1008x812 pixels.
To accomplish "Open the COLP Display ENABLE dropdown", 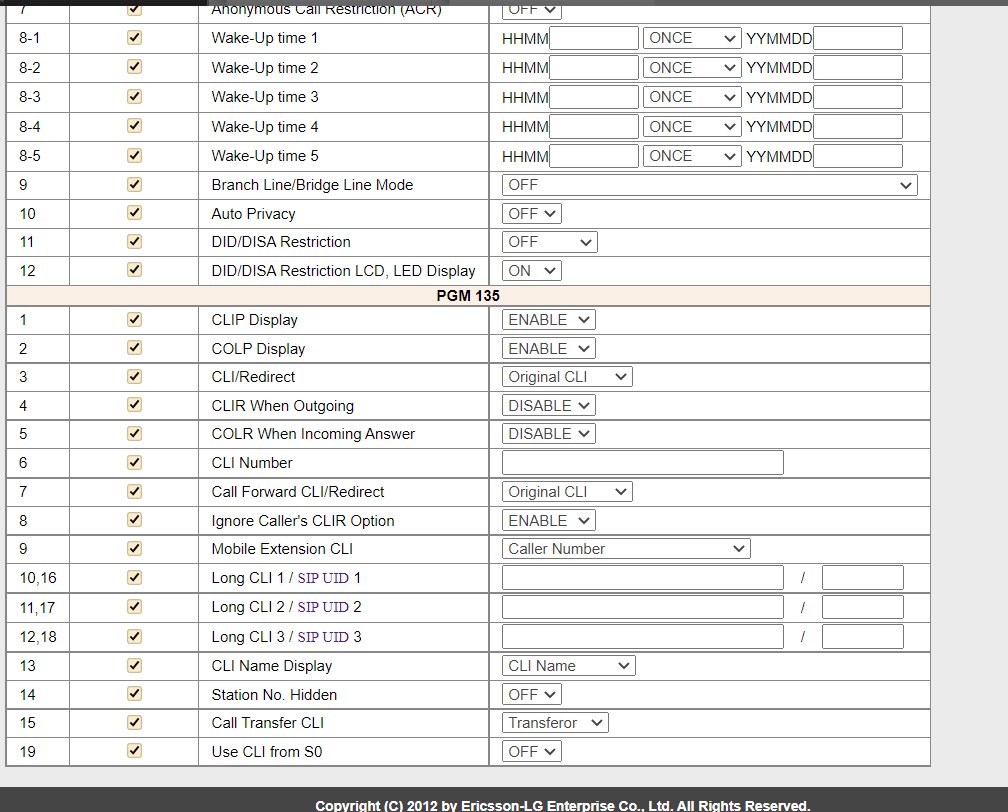I will point(548,349).
